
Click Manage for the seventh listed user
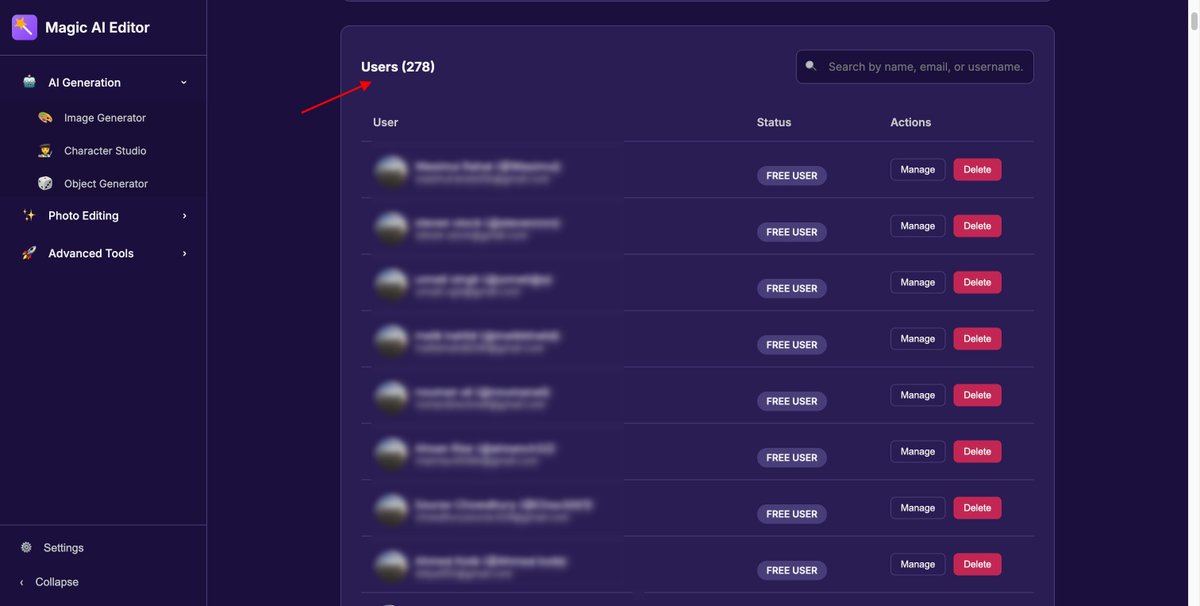click(x=918, y=508)
